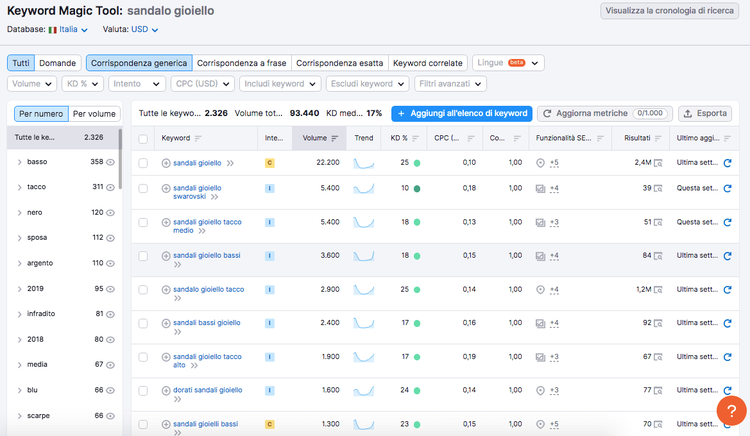View SERP results for sandali gioiello swarovski
Viewport: 750px width, 436px height.
[658, 188]
